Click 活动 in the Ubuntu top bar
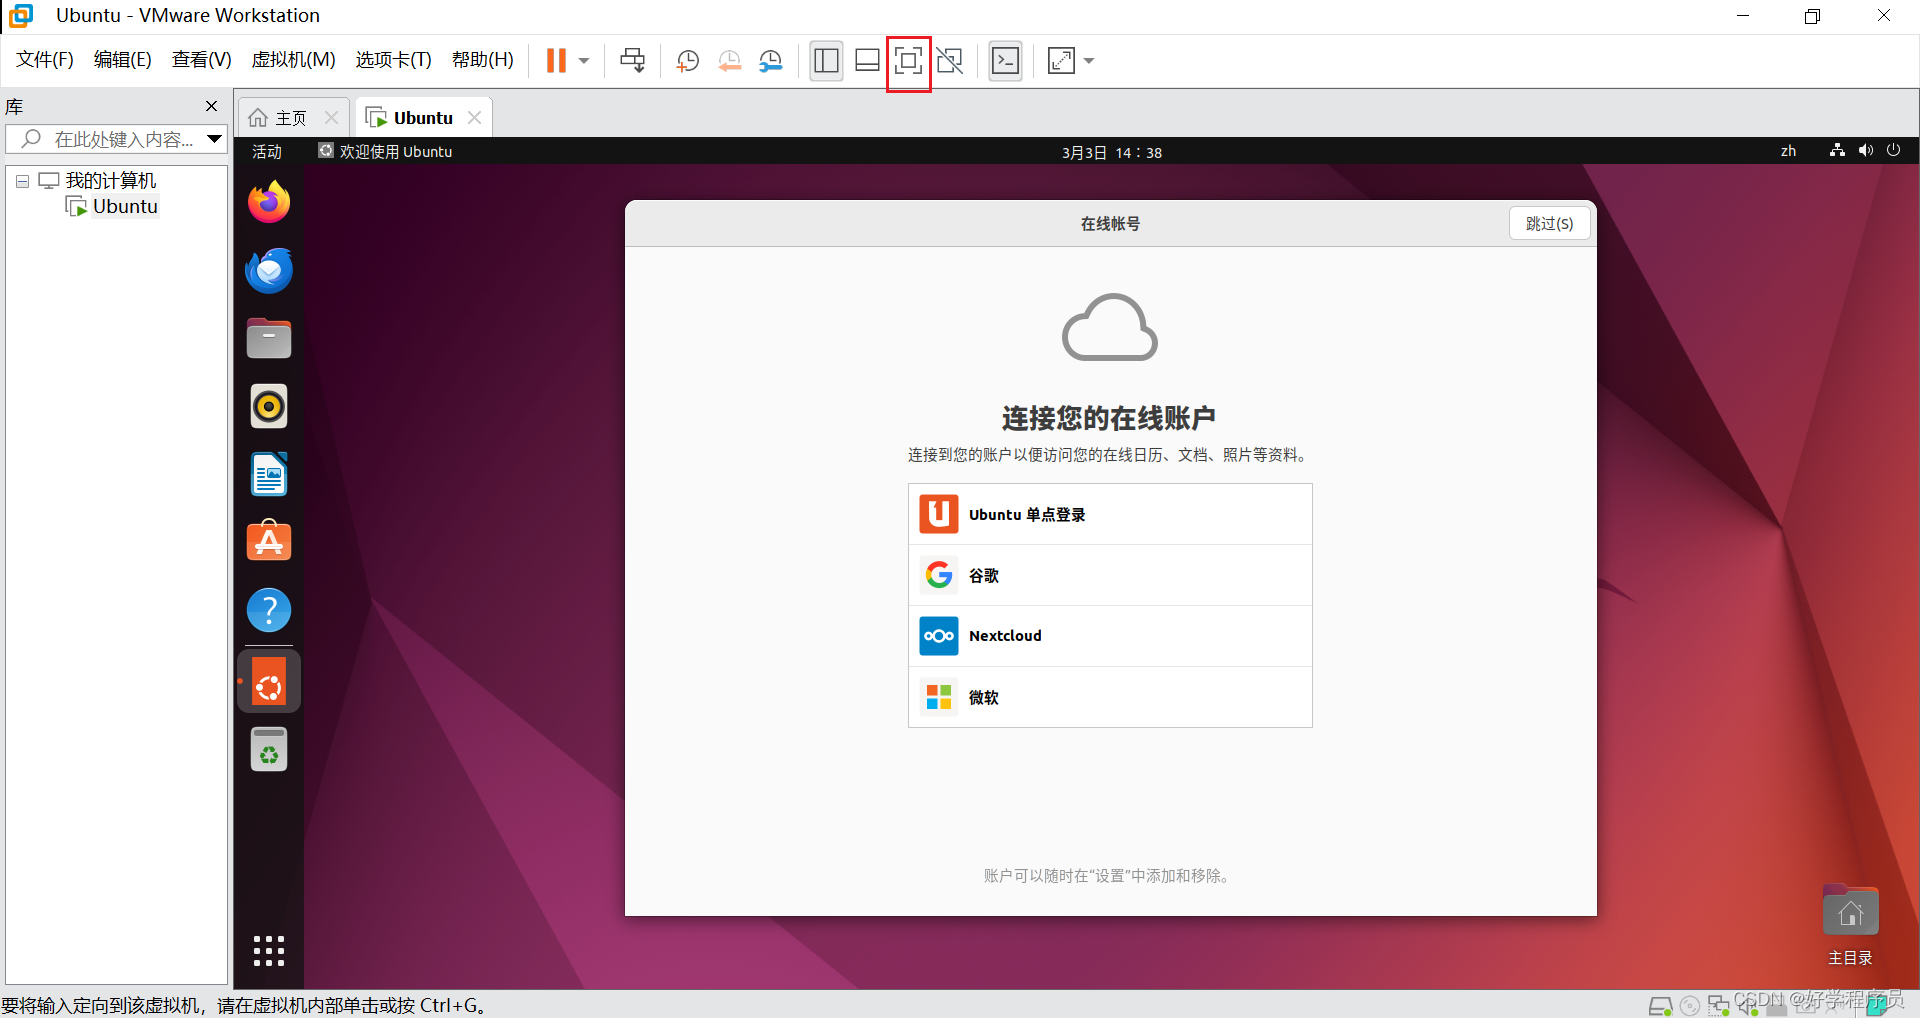 267,151
